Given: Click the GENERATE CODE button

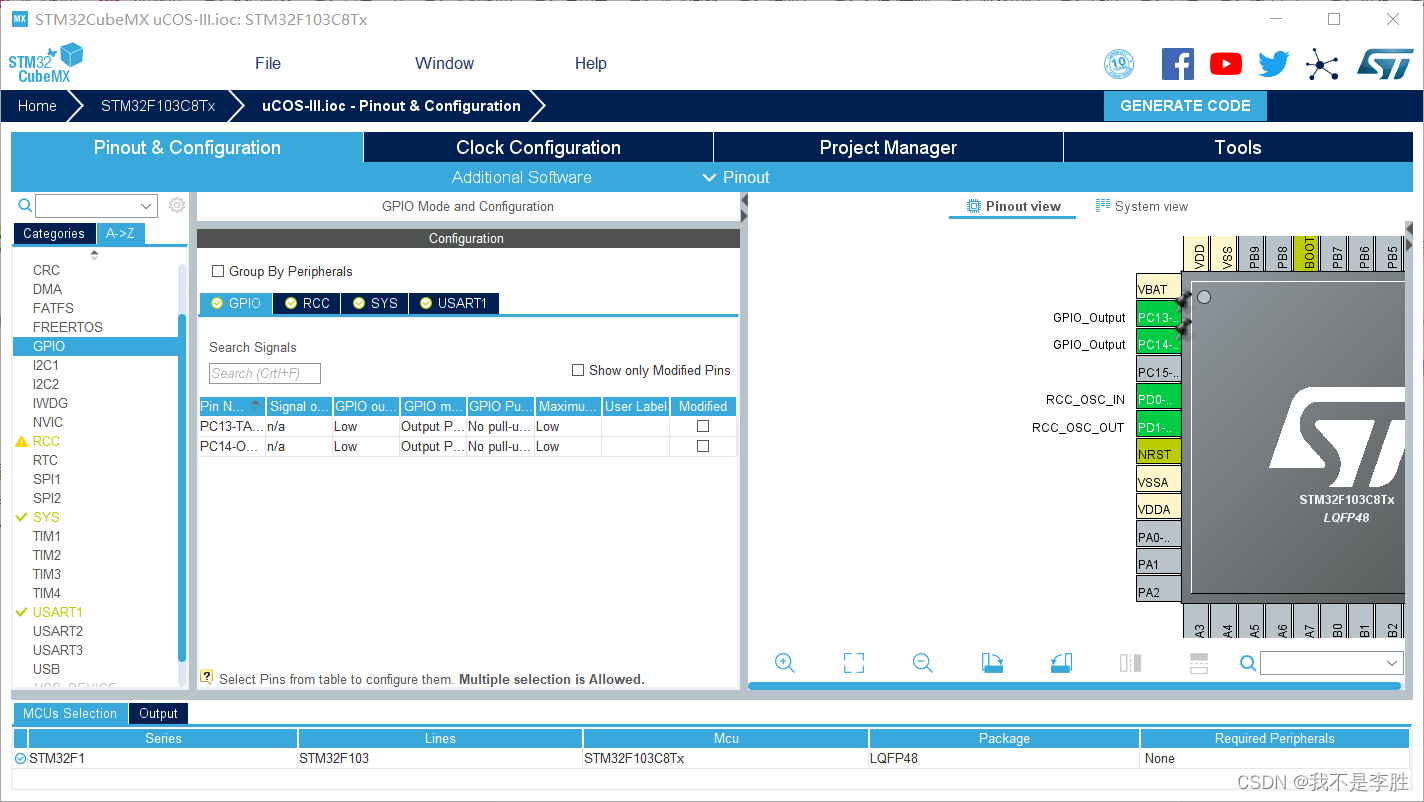Looking at the screenshot, I should coord(1185,106).
